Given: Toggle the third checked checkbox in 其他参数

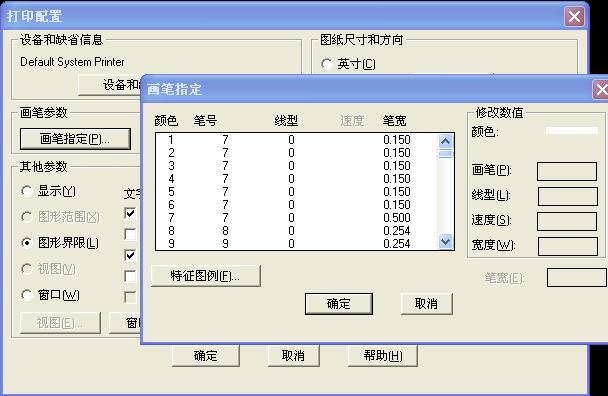Looking at the screenshot, I should pyautogui.click(x=130, y=255).
